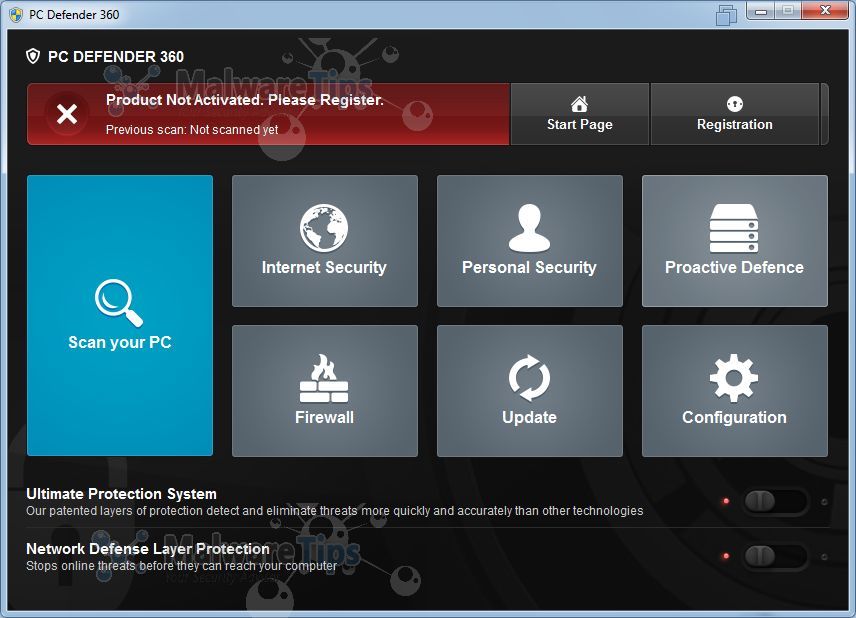Click the PC Defender 360 shield logo
This screenshot has width=856, height=618.
[x=33, y=56]
